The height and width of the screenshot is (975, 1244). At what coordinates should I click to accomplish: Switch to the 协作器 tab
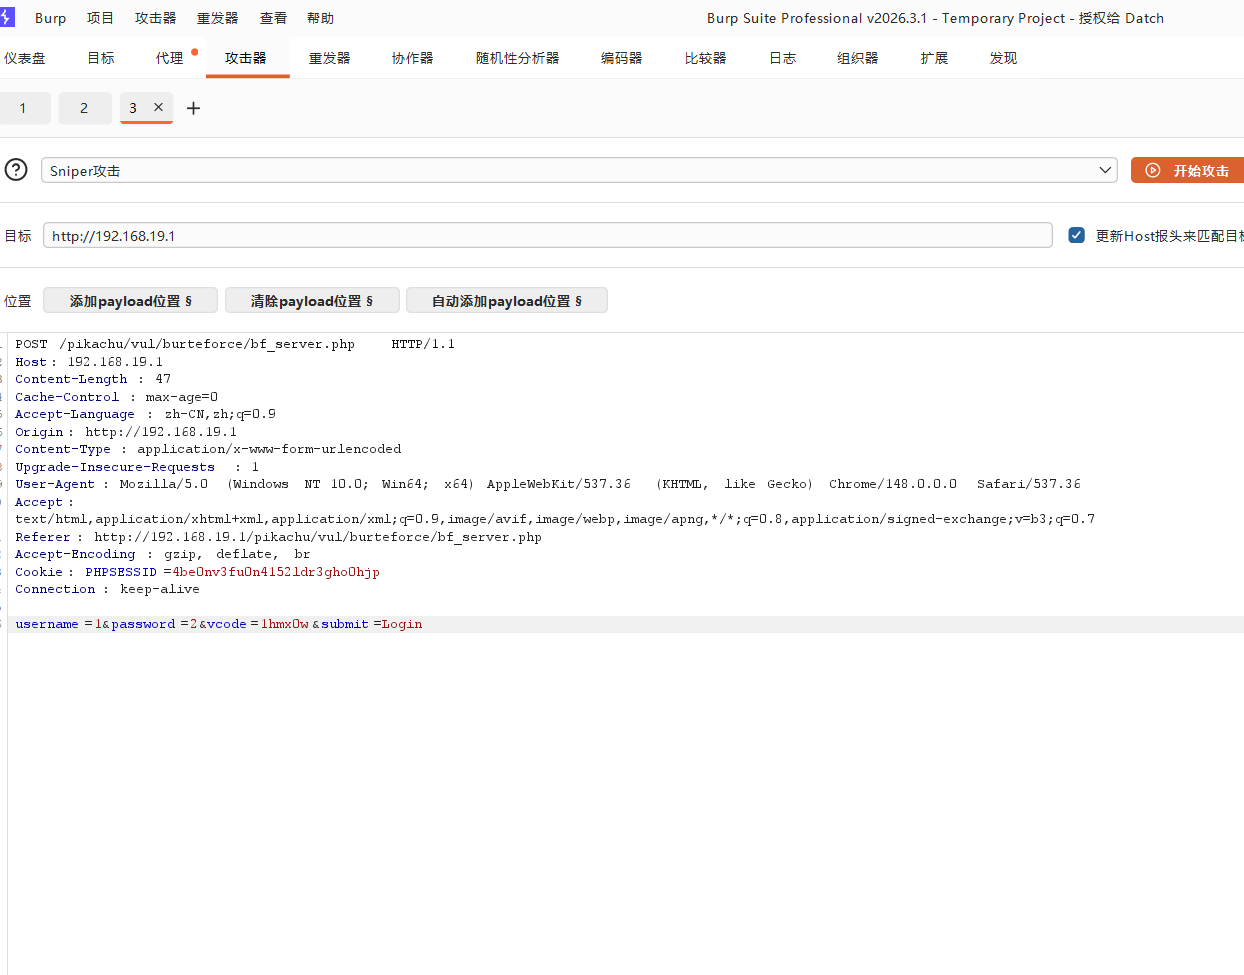[x=413, y=58]
